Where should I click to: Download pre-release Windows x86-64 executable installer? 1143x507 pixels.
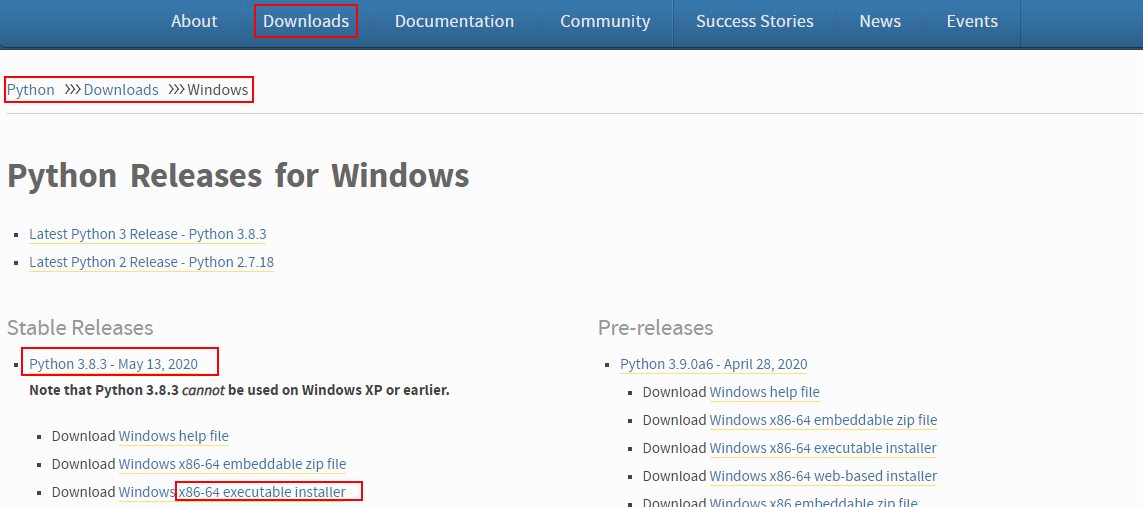click(x=823, y=448)
